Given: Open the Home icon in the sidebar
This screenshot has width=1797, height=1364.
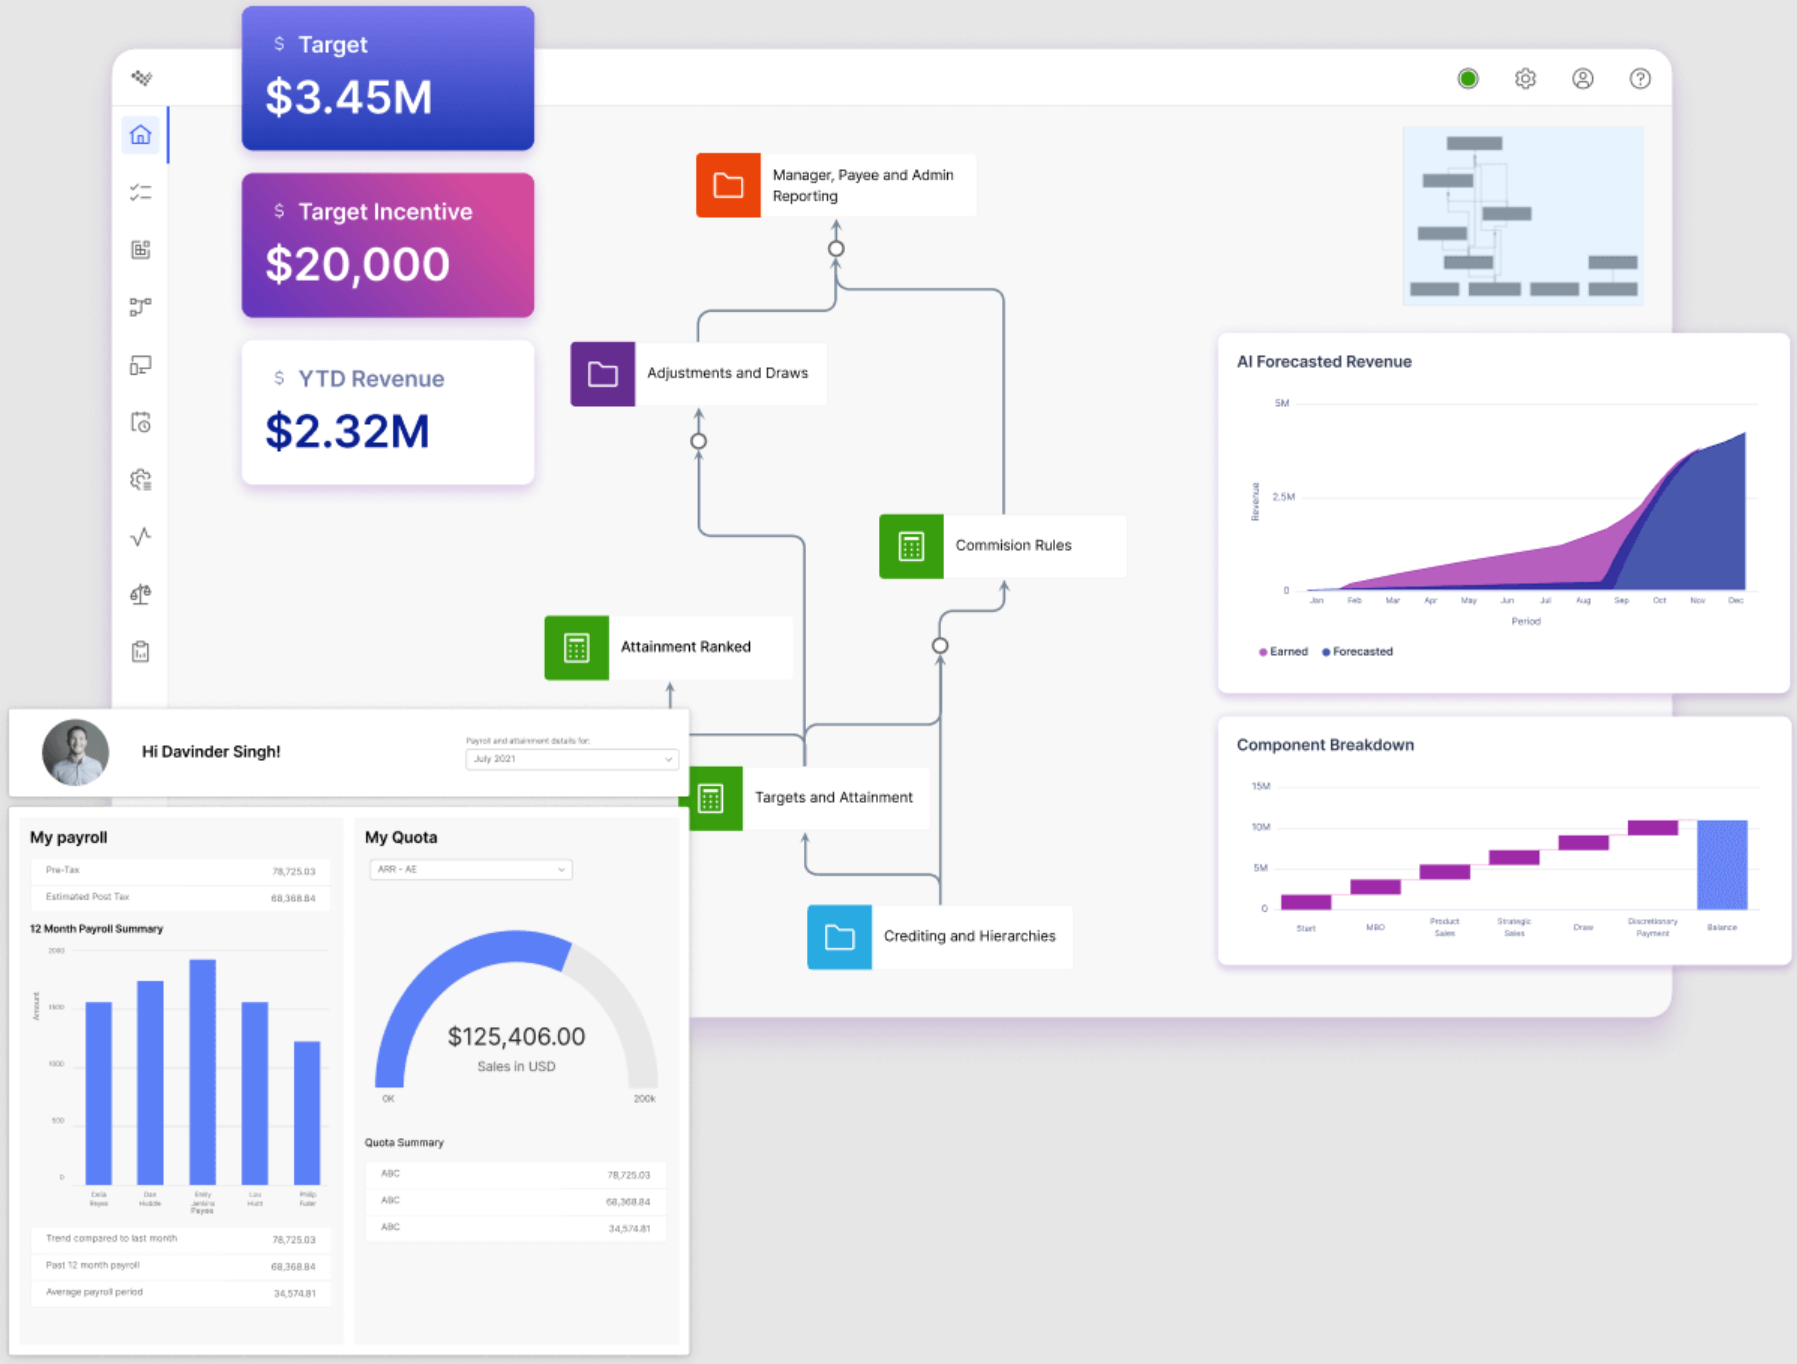Looking at the screenshot, I should pos(141,135).
